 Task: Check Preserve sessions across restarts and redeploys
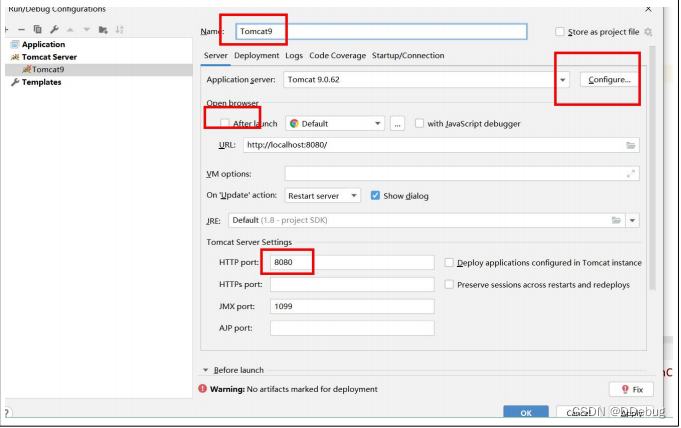click(449, 284)
